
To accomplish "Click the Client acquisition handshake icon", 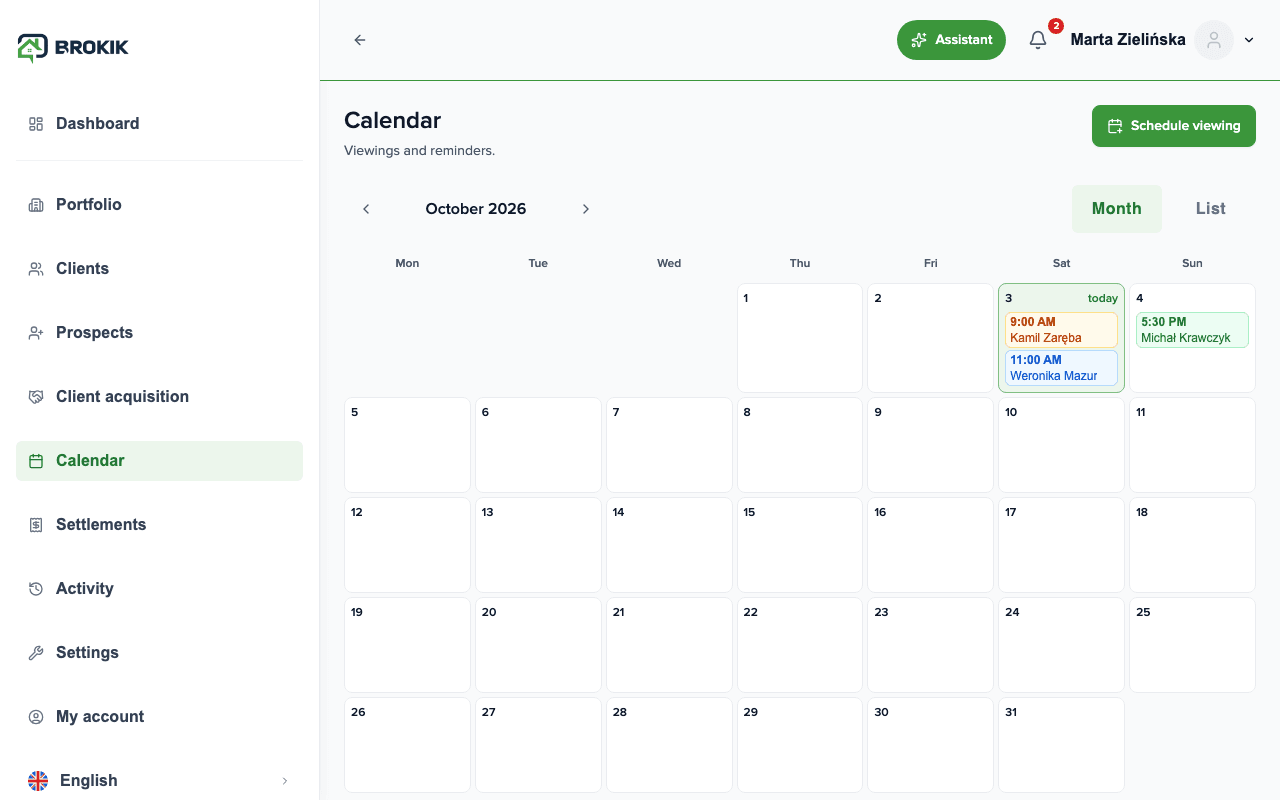I will pyautogui.click(x=36, y=397).
